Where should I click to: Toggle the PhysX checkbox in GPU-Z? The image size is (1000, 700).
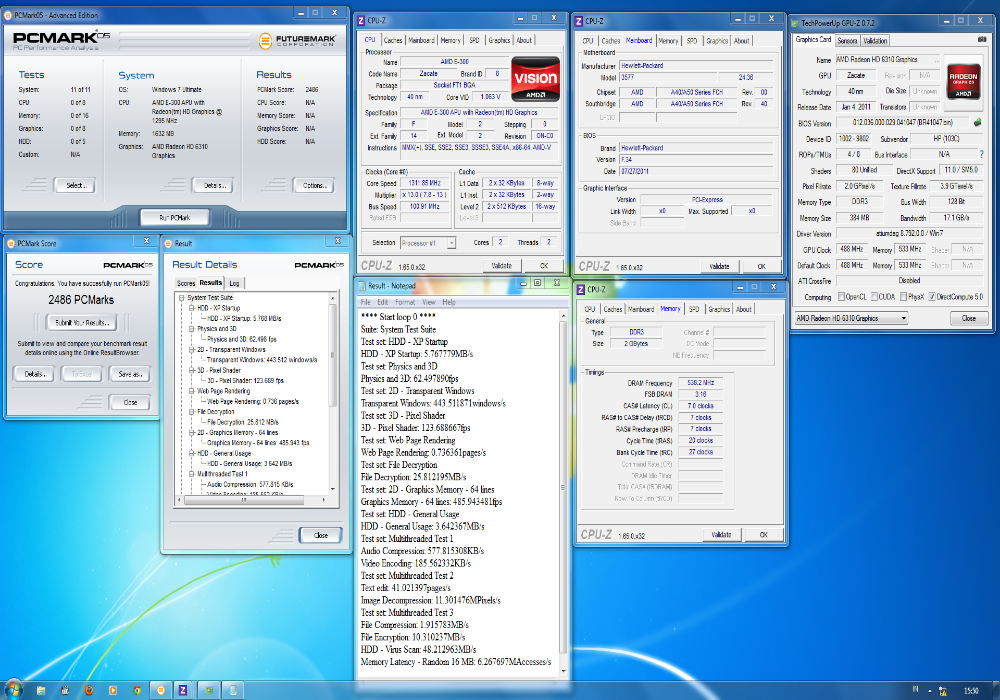coord(903,296)
